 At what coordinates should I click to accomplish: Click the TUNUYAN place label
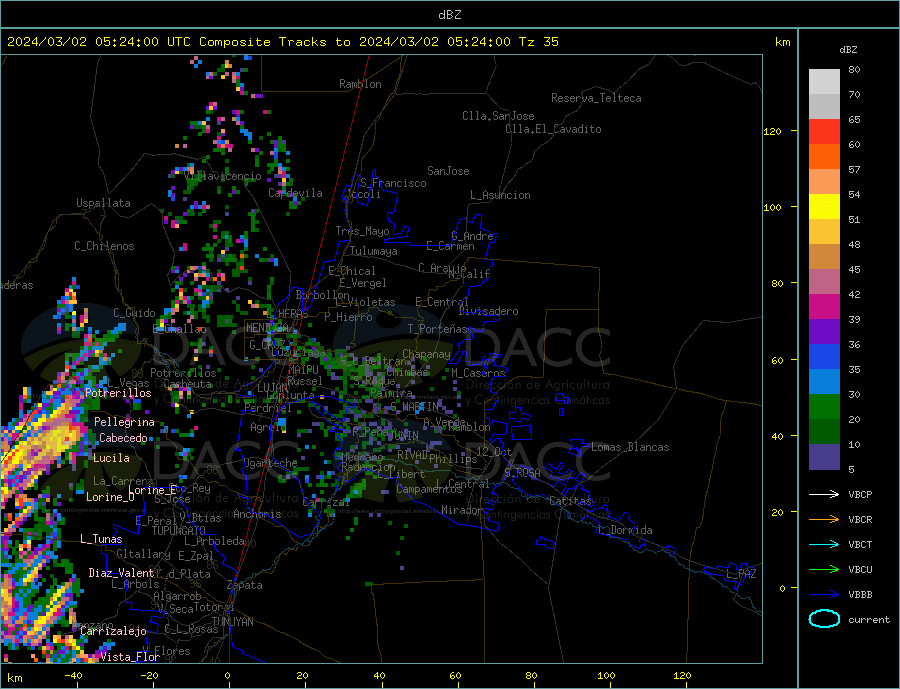[x=232, y=622]
